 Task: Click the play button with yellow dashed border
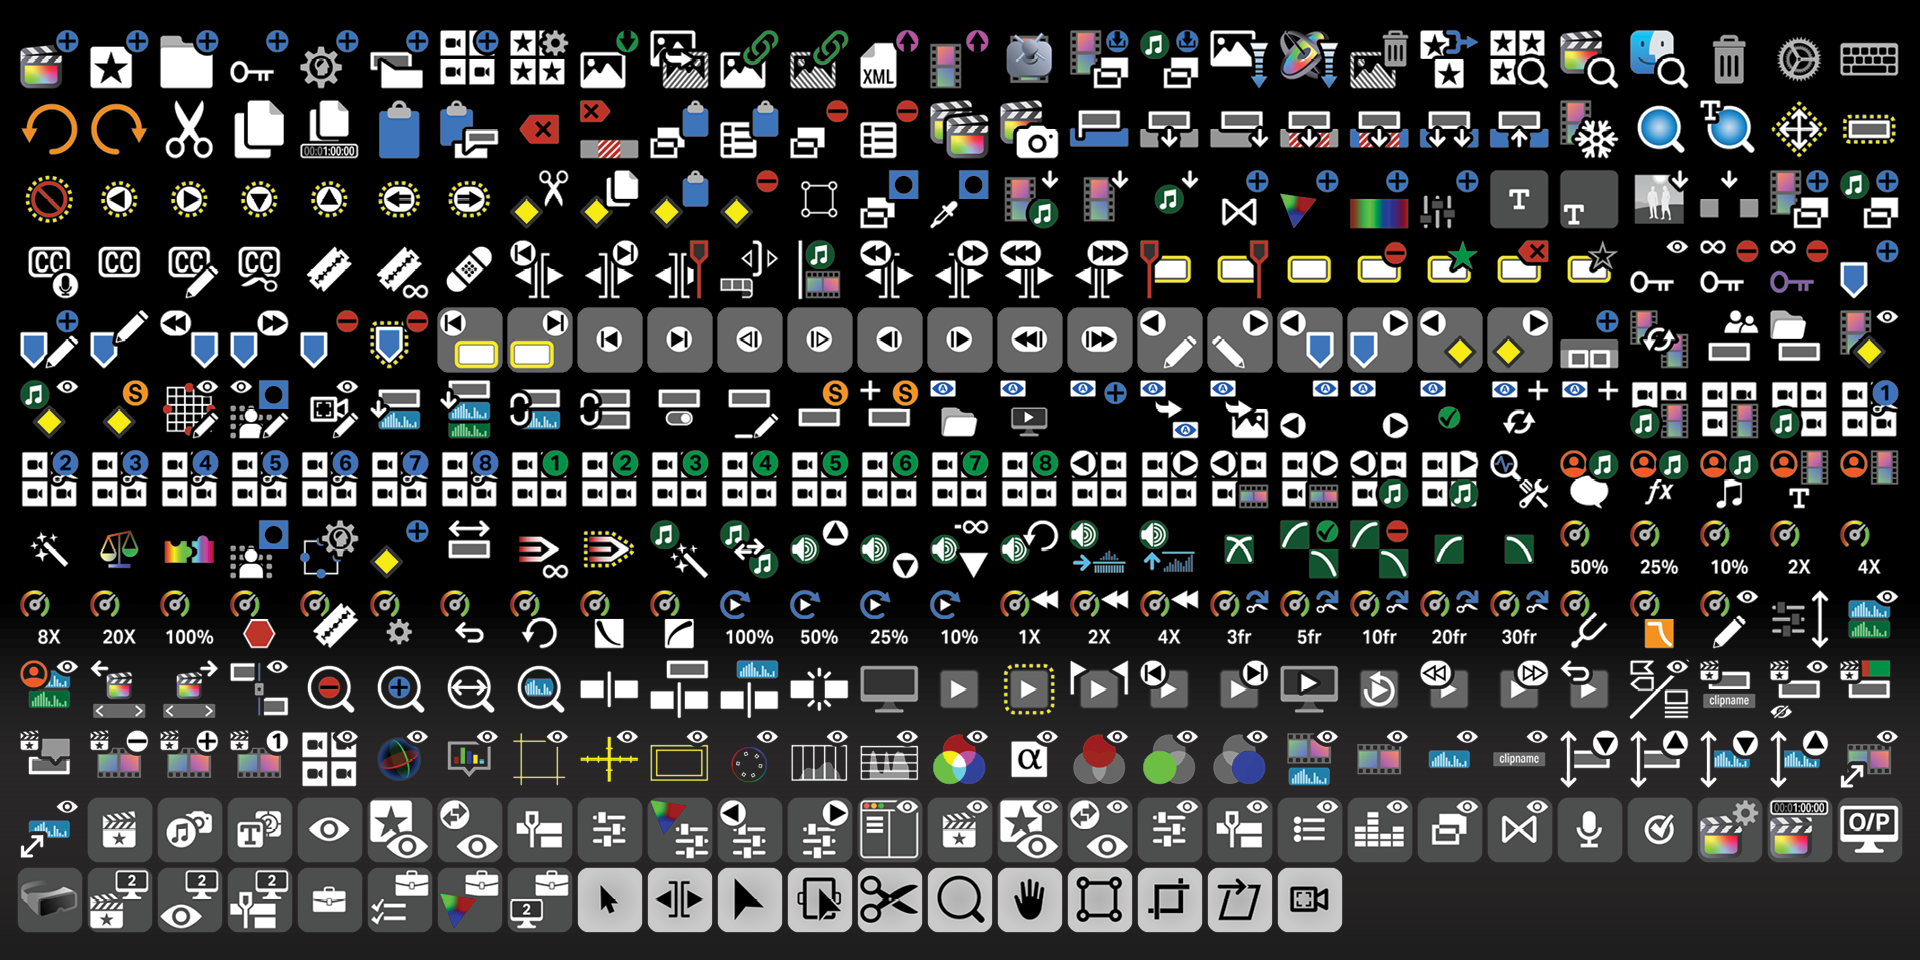pos(1028,690)
